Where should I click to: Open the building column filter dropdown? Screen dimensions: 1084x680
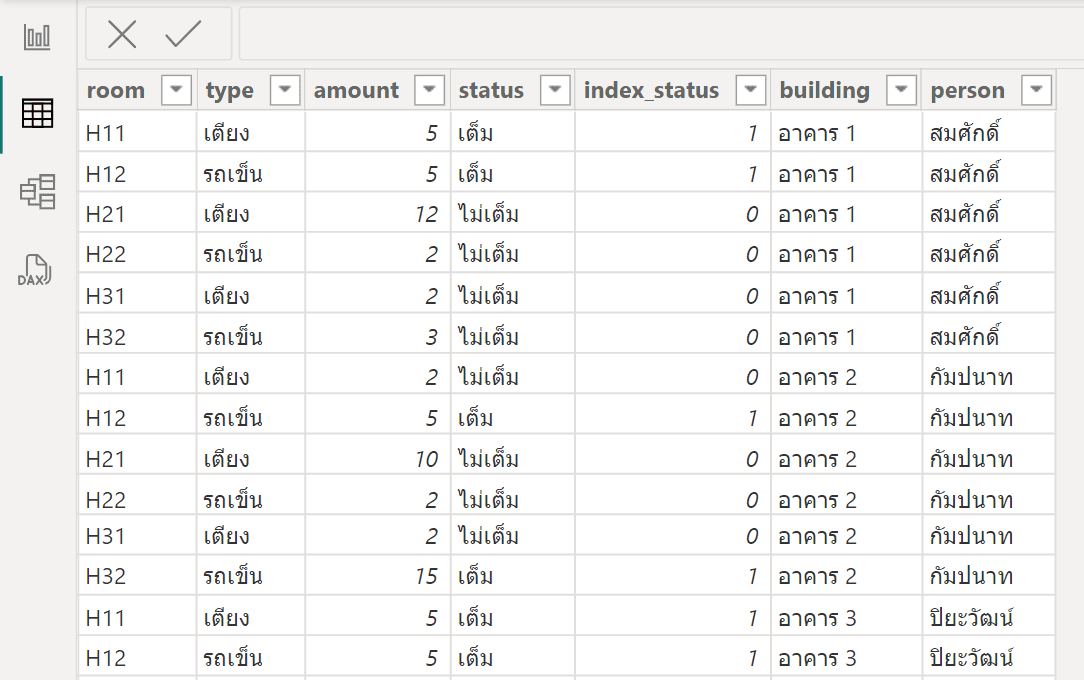pos(901,90)
